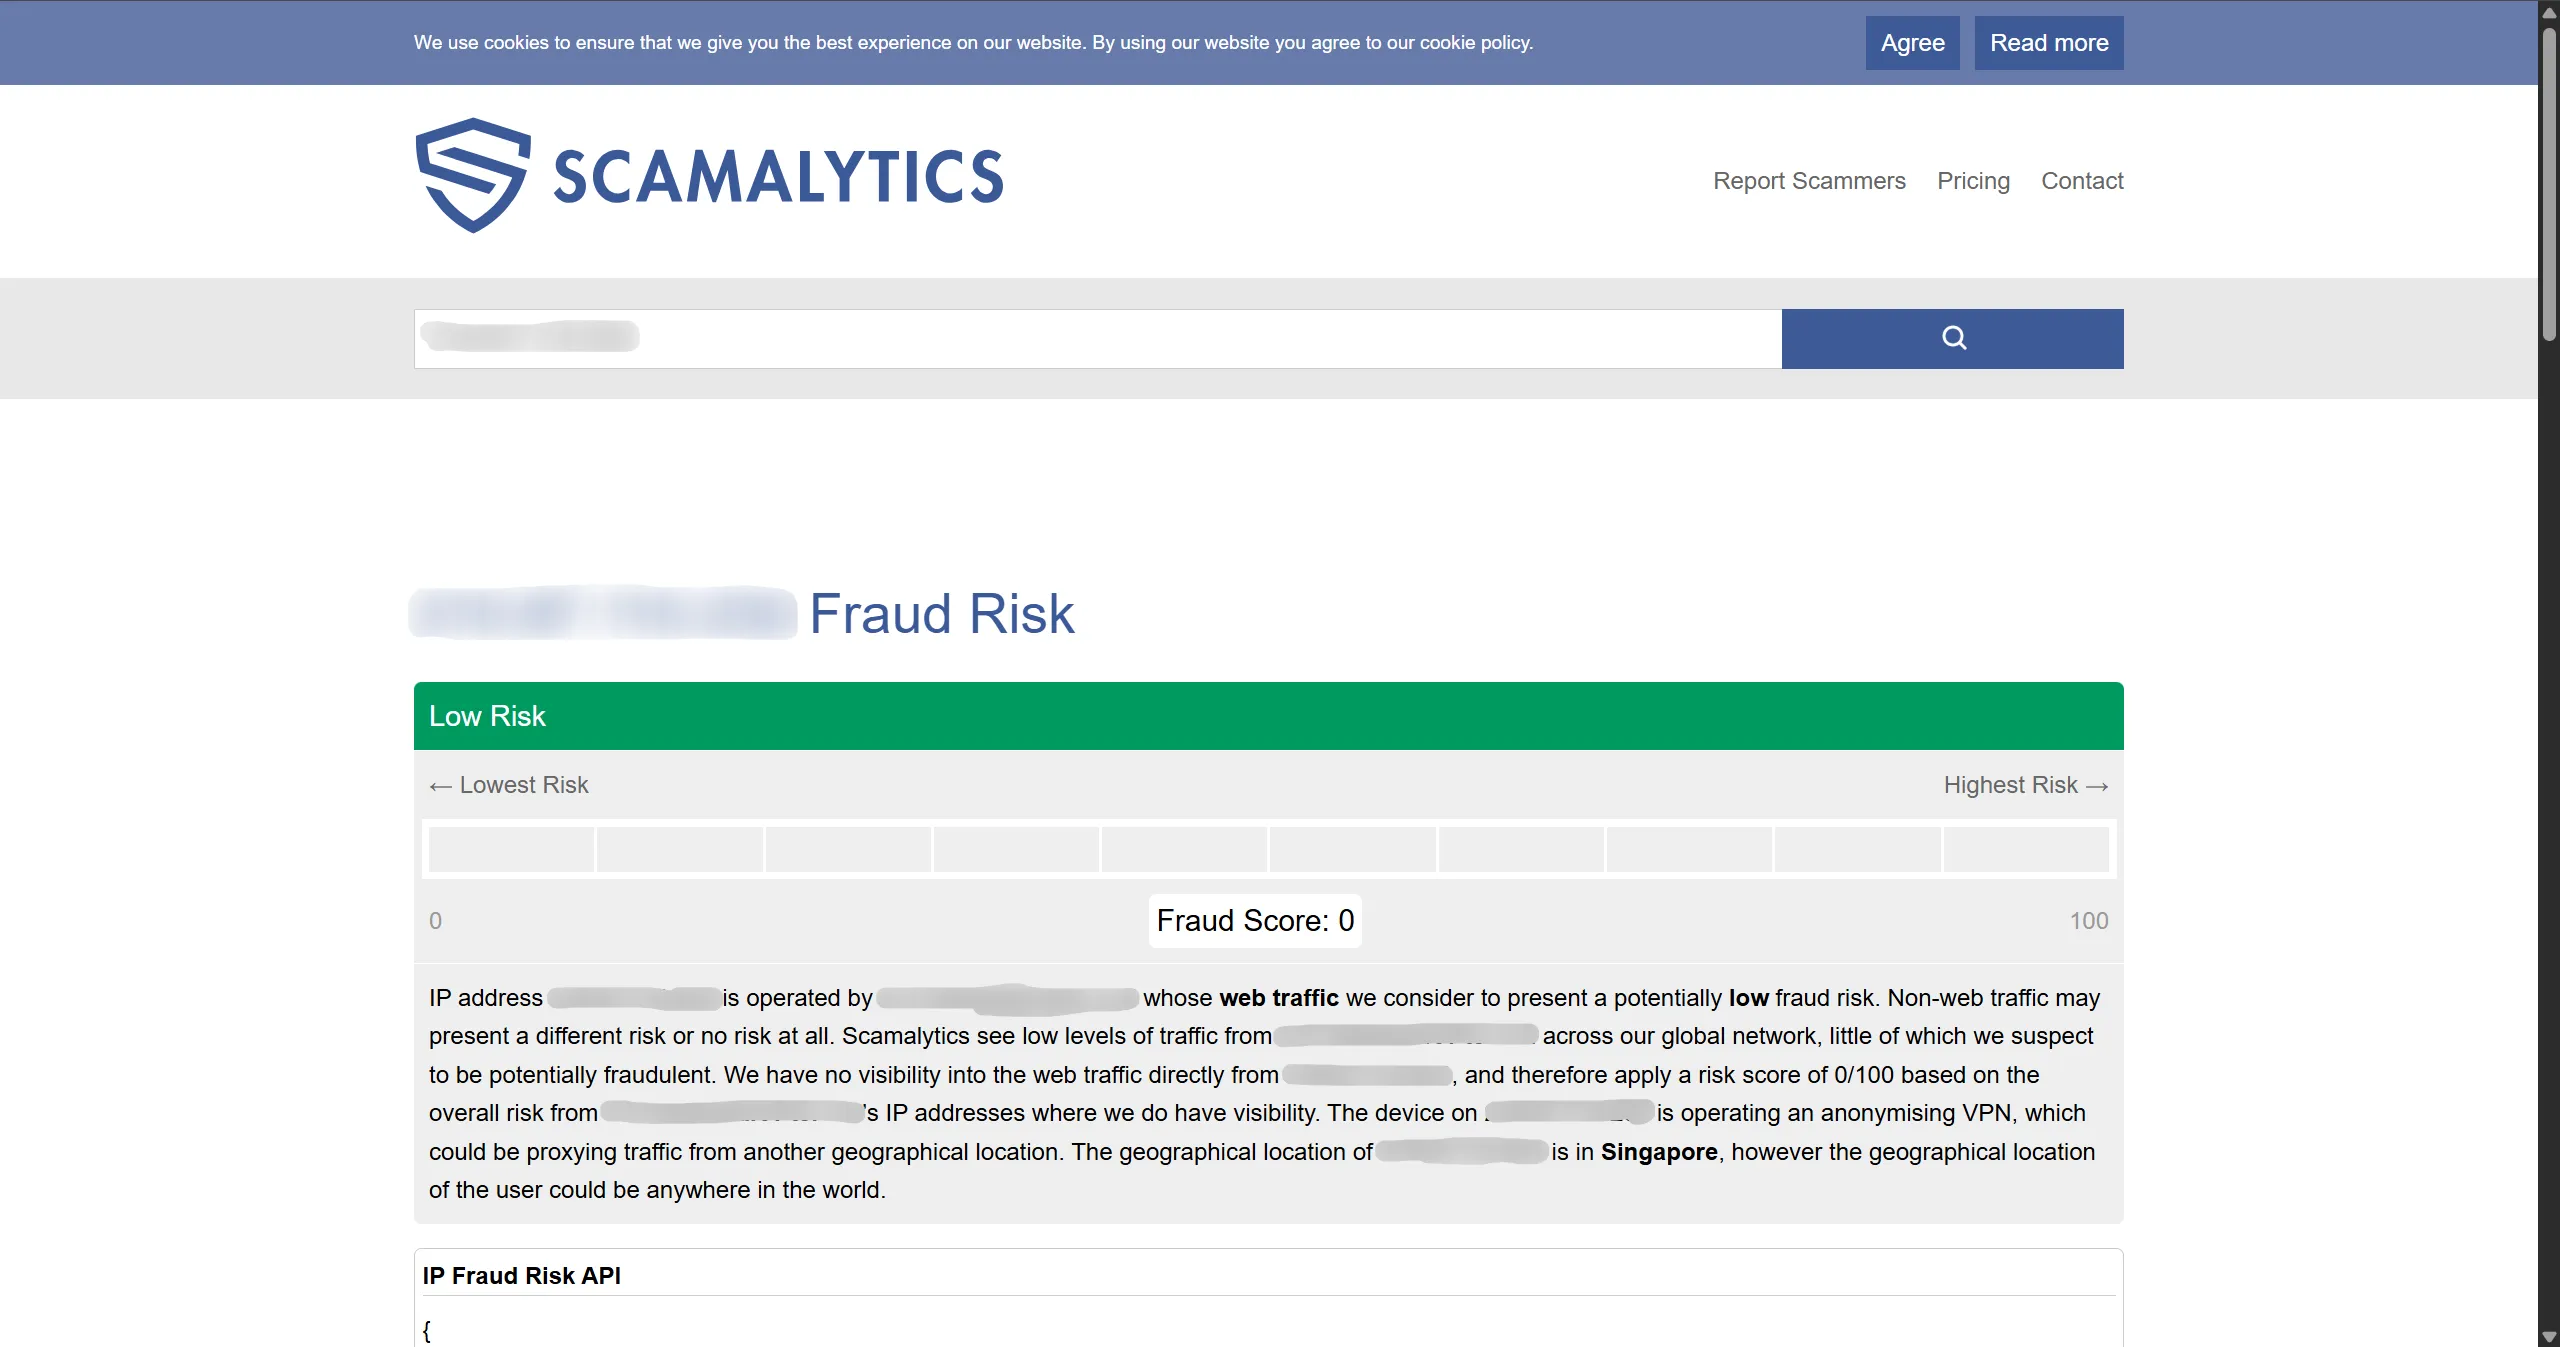Click the Fraud Score: 0 badge

pyautogui.click(x=1255, y=920)
